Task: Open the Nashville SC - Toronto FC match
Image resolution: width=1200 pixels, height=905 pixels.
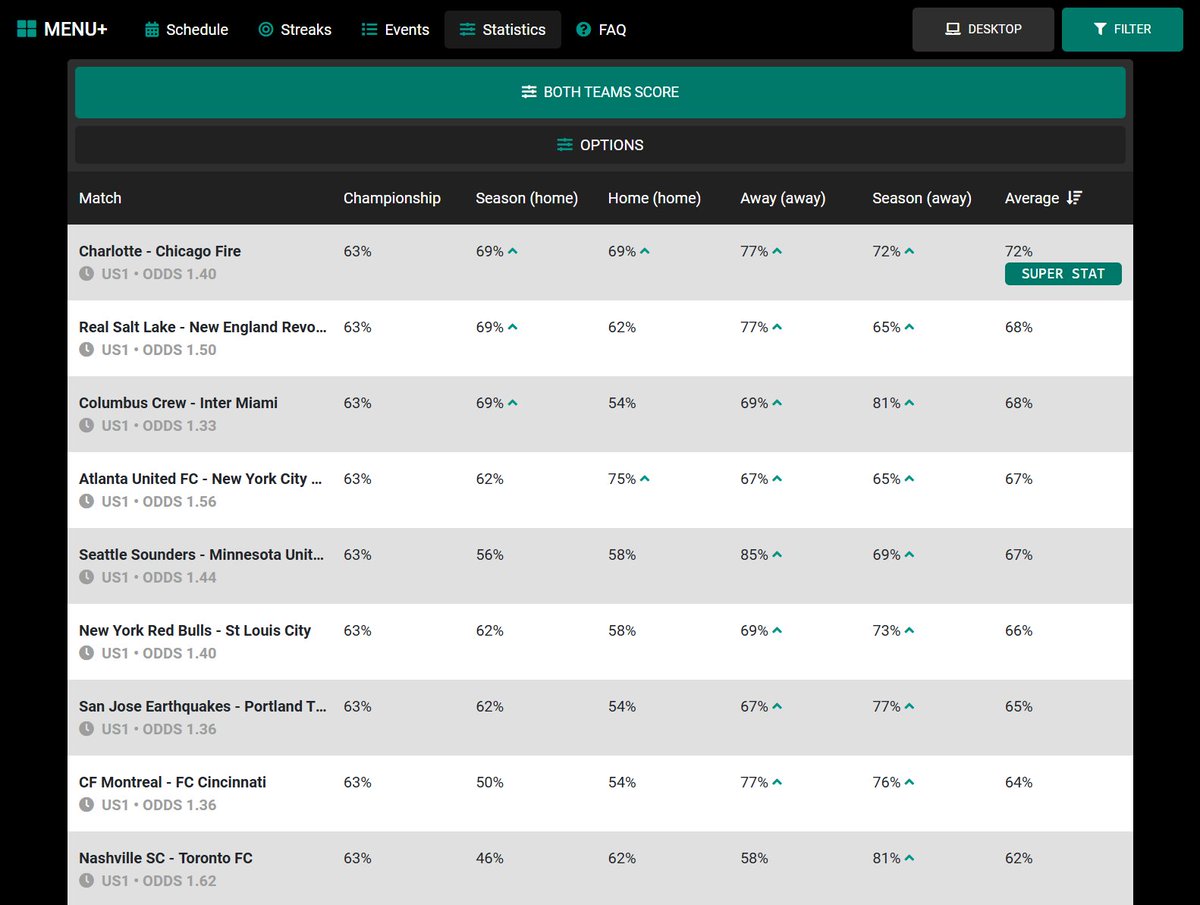Action: pos(166,859)
